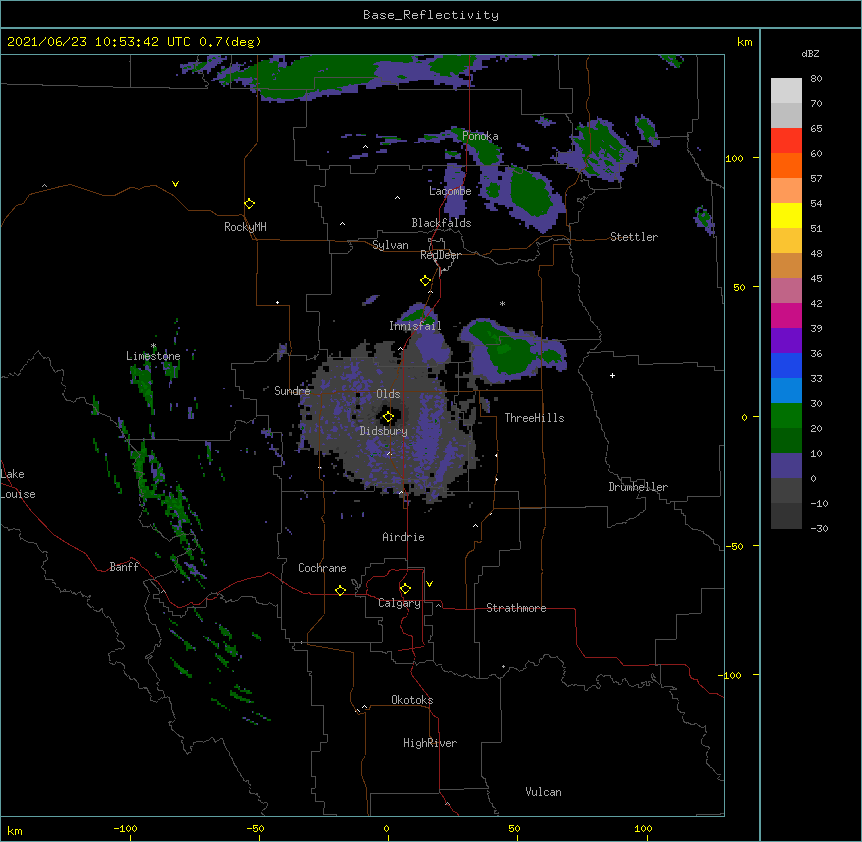Pick the light gray 80 dBZ swatch

[786, 91]
